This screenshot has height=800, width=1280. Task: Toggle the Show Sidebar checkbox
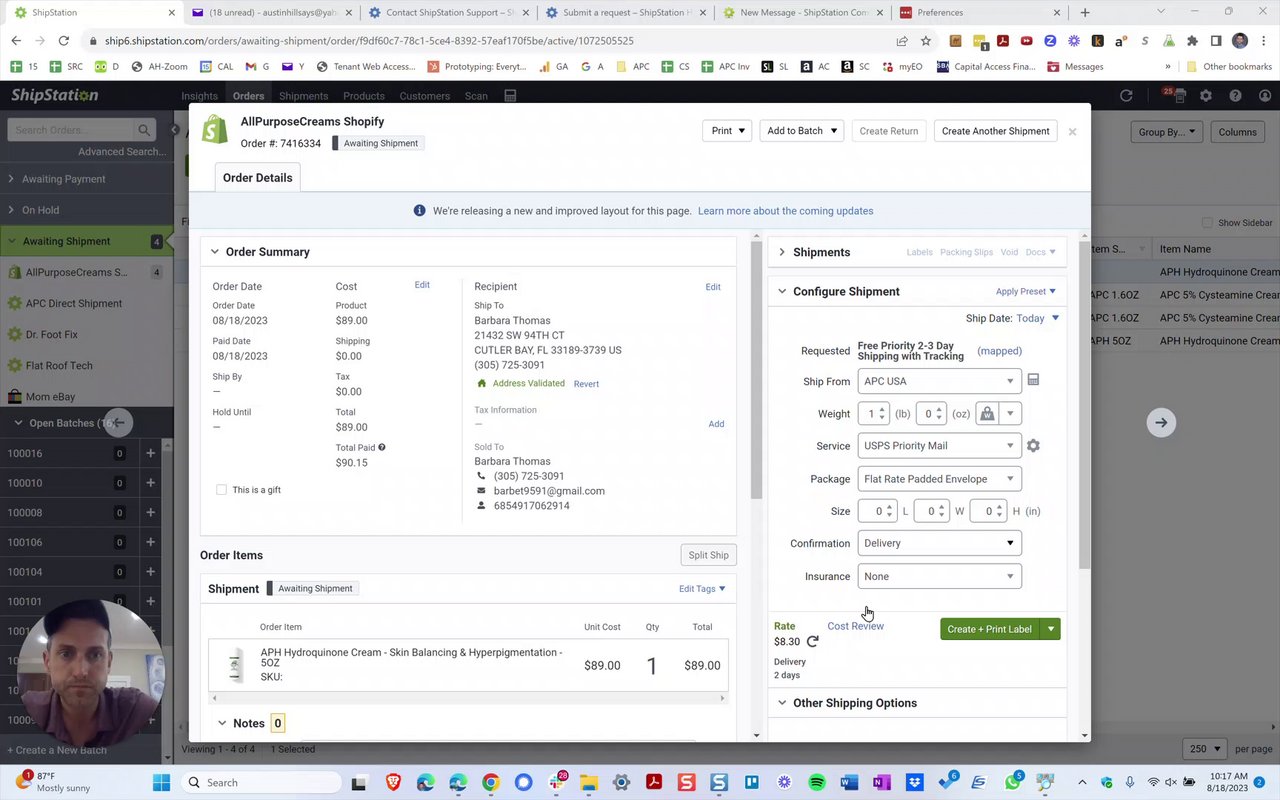(x=1207, y=223)
